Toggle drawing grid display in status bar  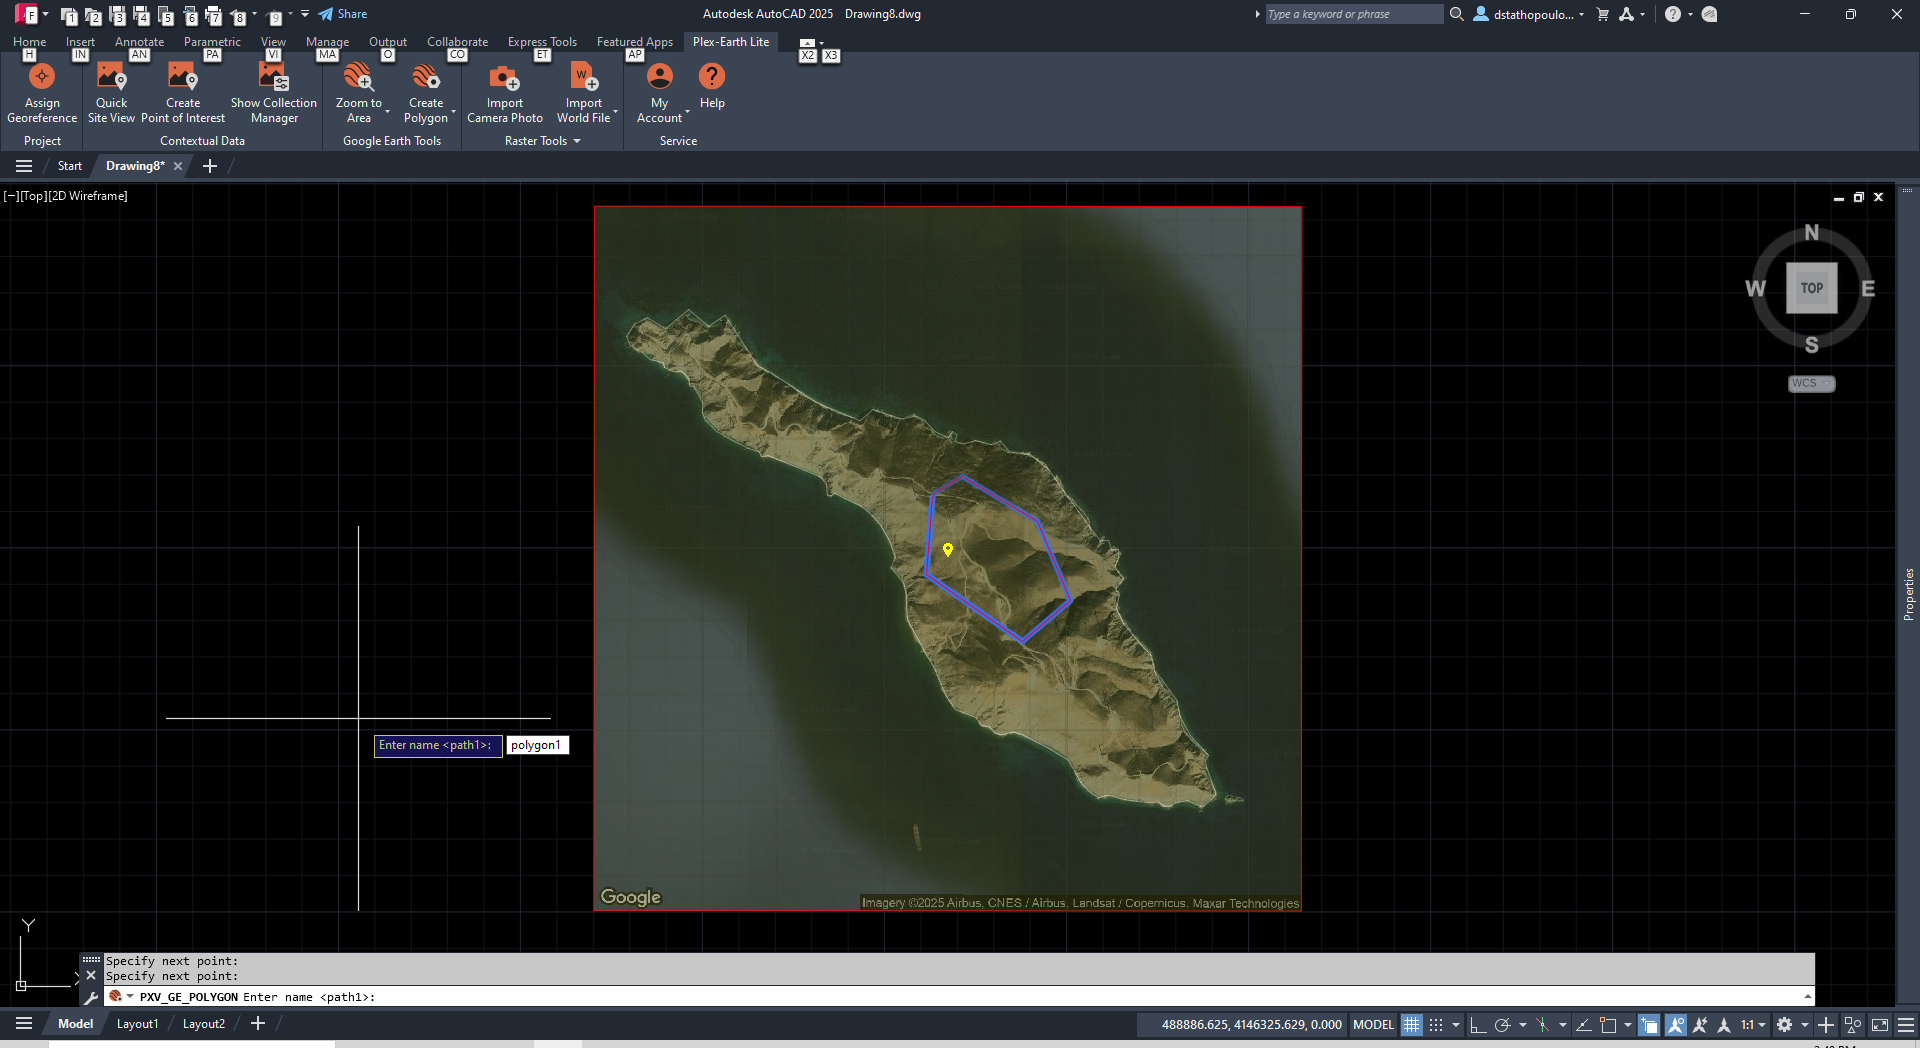(1411, 1025)
